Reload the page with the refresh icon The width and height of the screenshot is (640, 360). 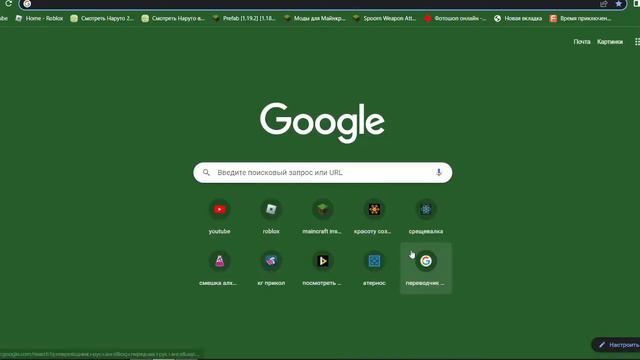[x=8, y=4]
